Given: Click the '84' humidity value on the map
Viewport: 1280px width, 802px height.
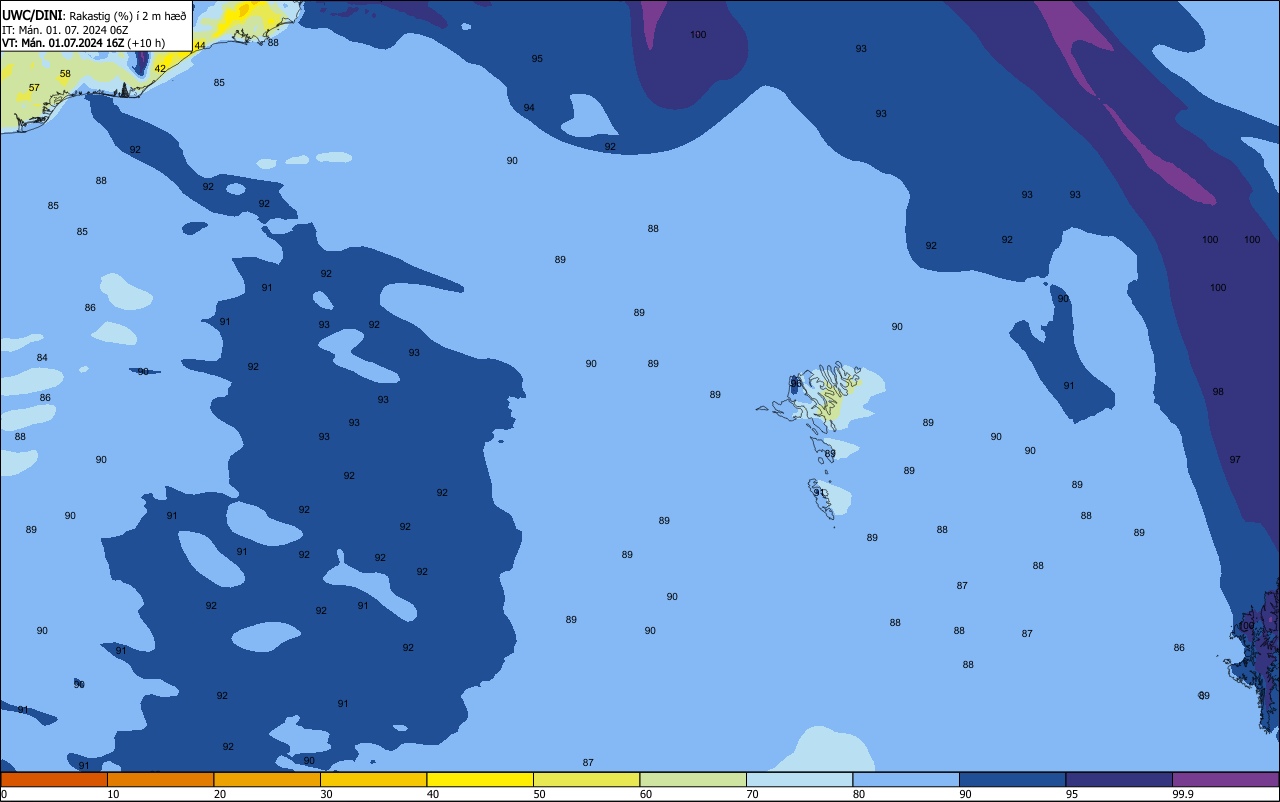Looking at the screenshot, I should point(42,358).
